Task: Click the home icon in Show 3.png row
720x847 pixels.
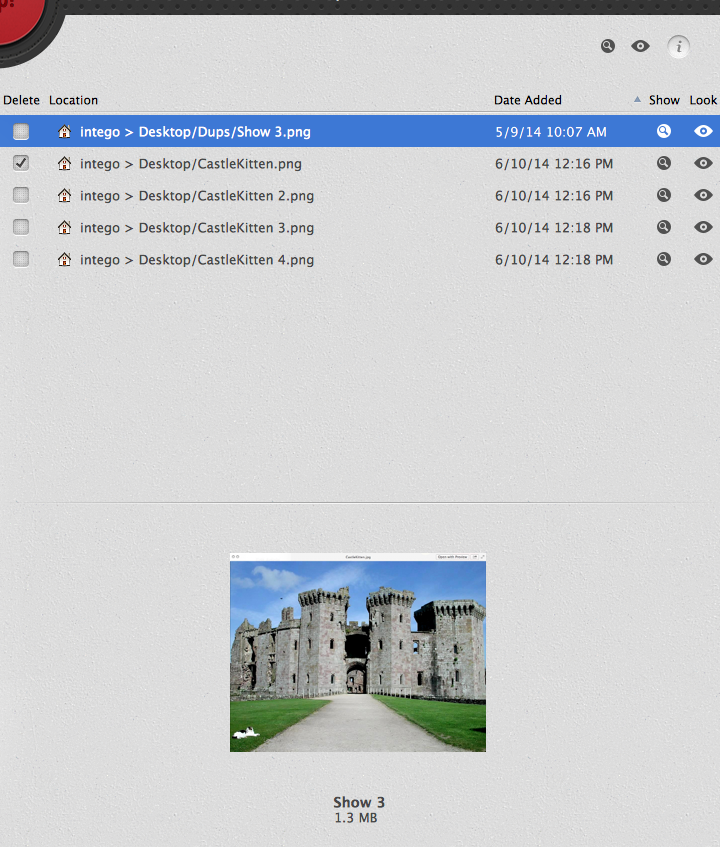Action: point(64,131)
